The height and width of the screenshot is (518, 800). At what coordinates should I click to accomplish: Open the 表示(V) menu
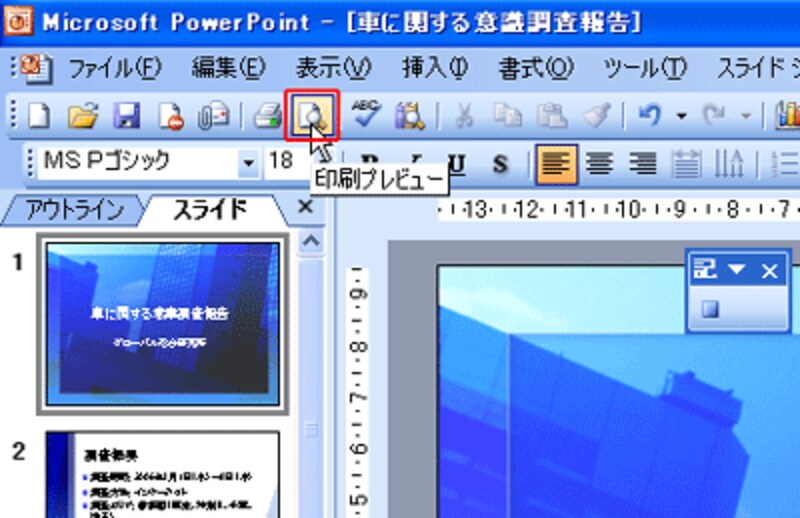334,68
